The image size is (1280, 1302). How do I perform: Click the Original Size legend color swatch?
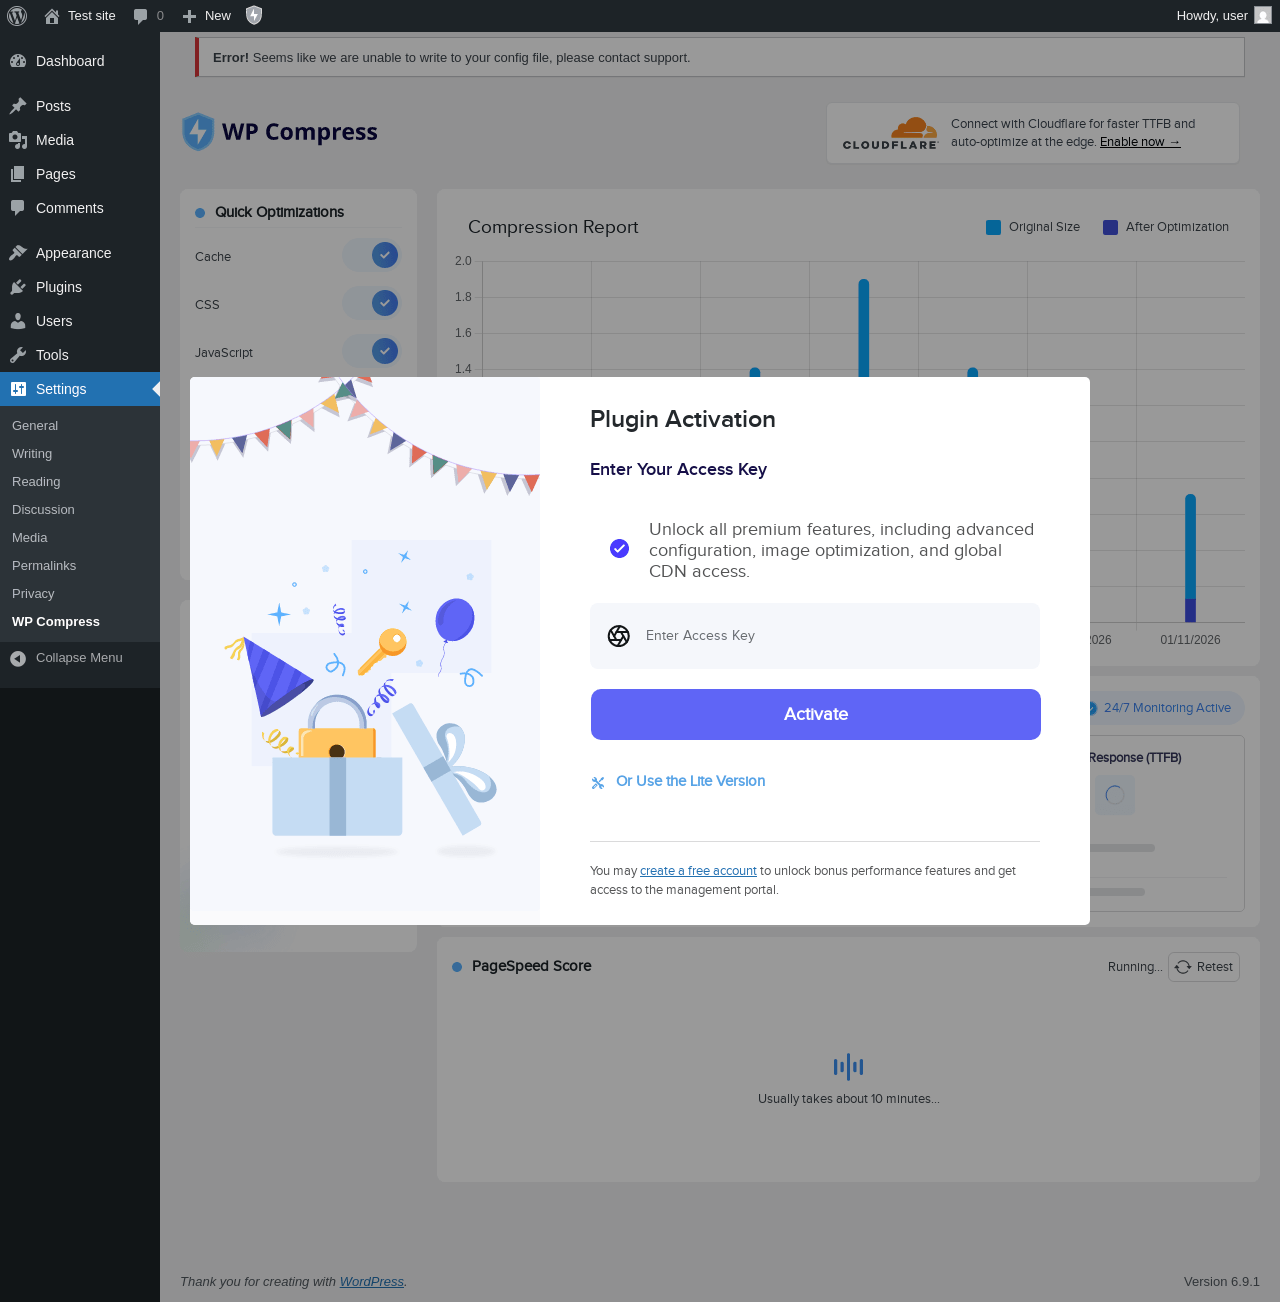pos(993,227)
